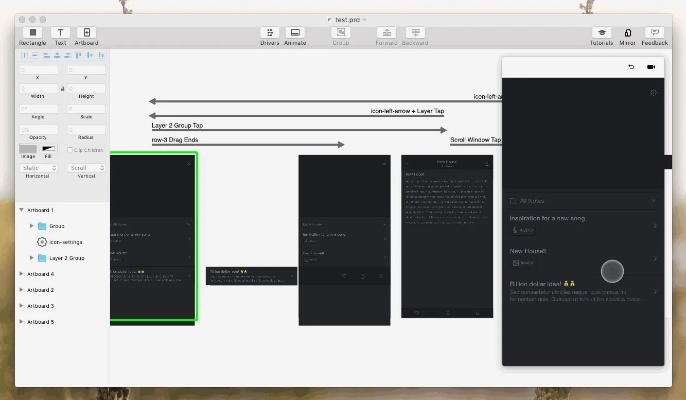The width and height of the screenshot is (686, 400).
Task: Expand Artboard 4 in layer list
Action: pyautogui.click(x=21, y=274)
